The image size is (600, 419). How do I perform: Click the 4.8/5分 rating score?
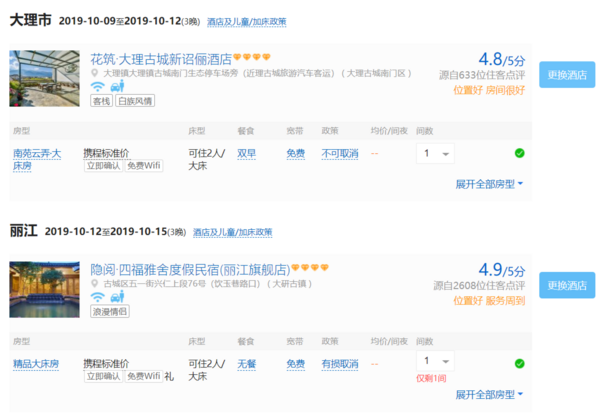tap(502, 60)
